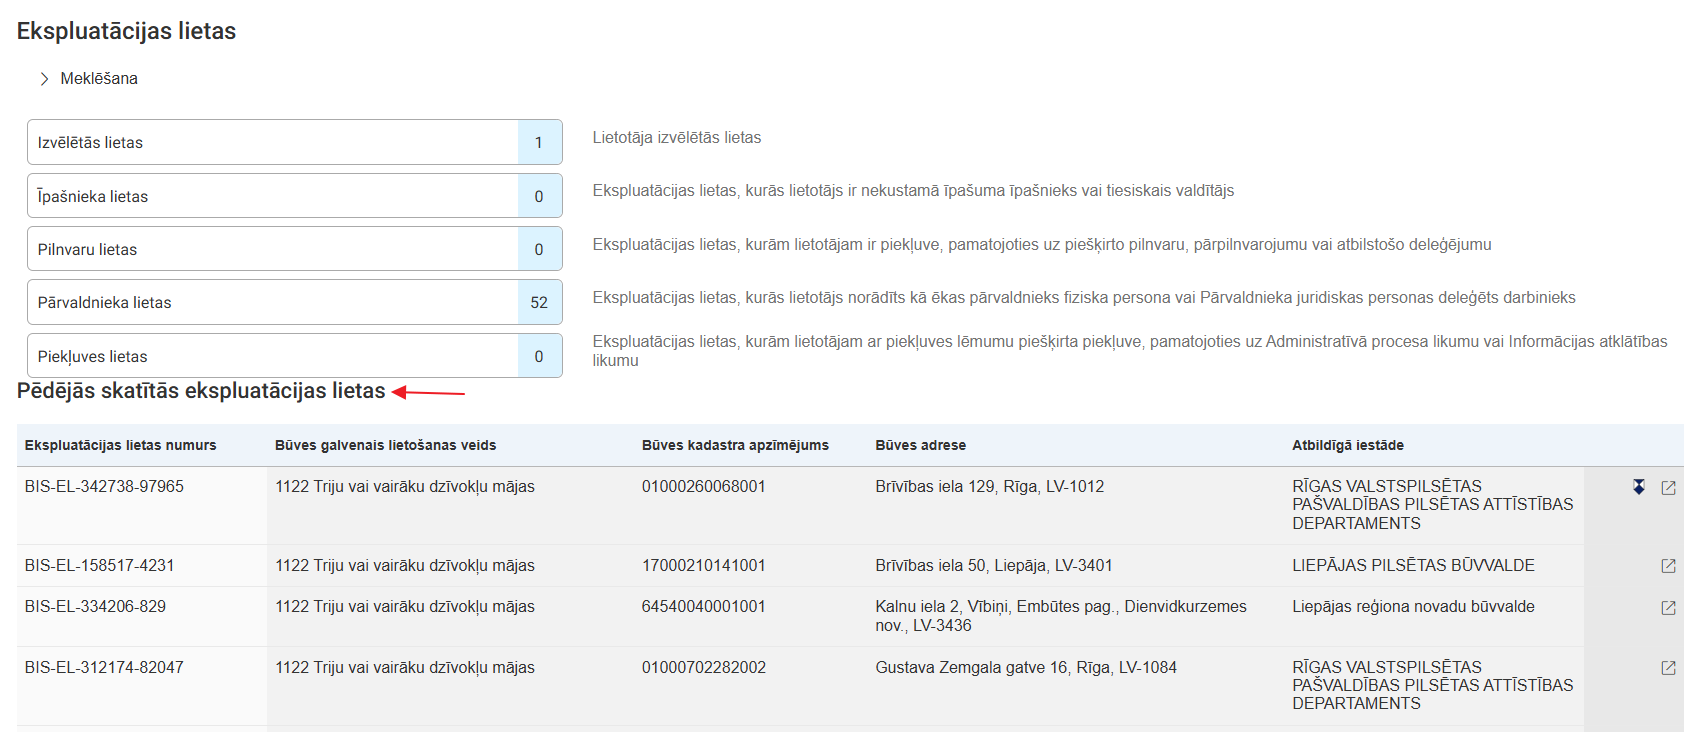Open the Īpašnieka lietas list
Viewport: 1702px width, 732px height.
tap(272, 197)
